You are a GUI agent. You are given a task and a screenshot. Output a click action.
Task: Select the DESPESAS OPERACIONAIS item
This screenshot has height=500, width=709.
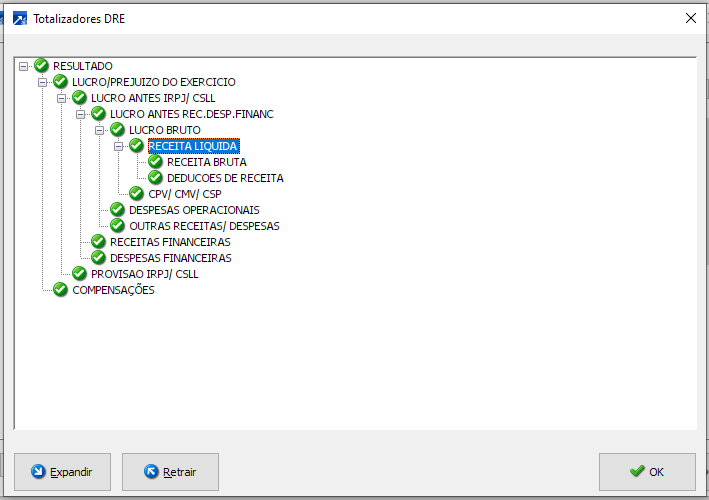pos(194,210)
